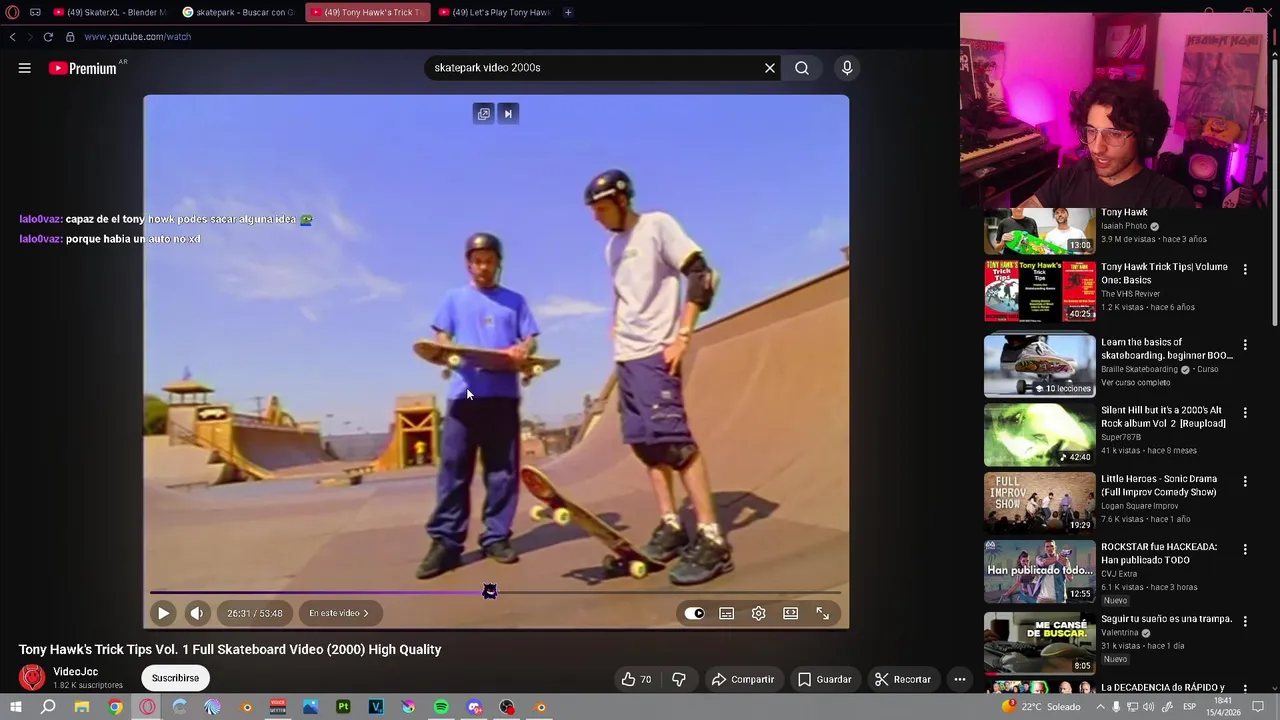This screenshot has width=1280, height=720.
Task: Subscribe with the Suscribirse button
Action: 175,678
